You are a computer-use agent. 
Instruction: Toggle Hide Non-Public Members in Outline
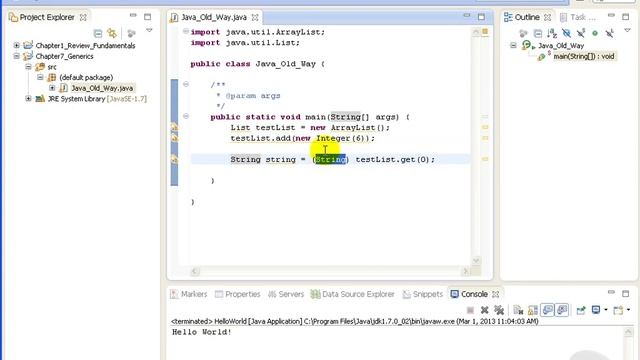tap(595, 33)
